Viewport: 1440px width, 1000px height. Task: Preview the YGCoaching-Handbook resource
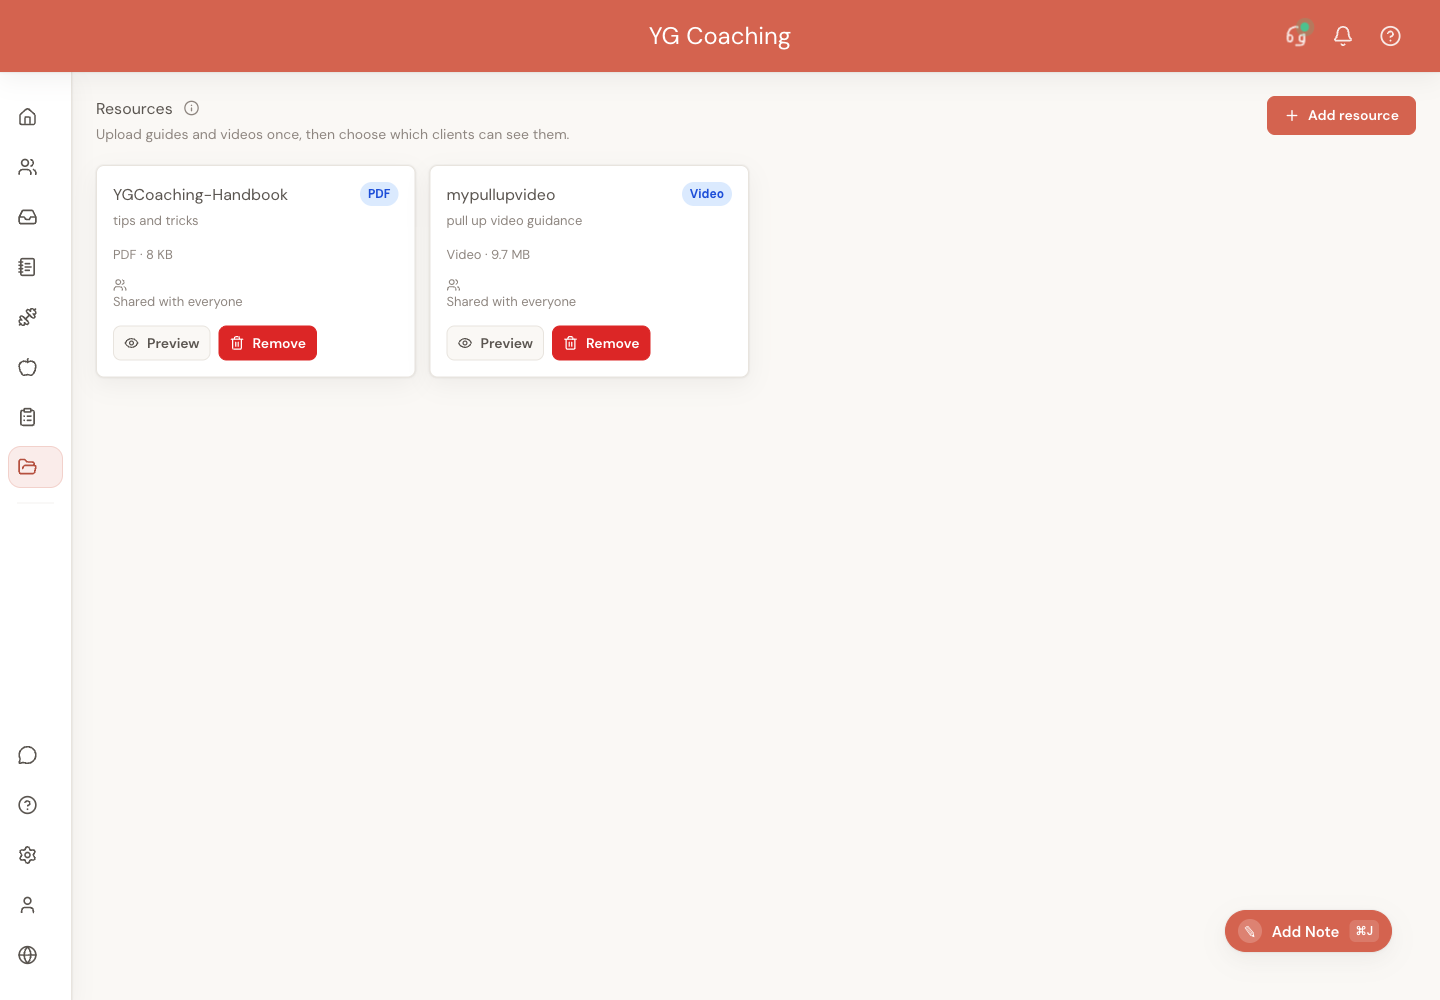(162, 343)
